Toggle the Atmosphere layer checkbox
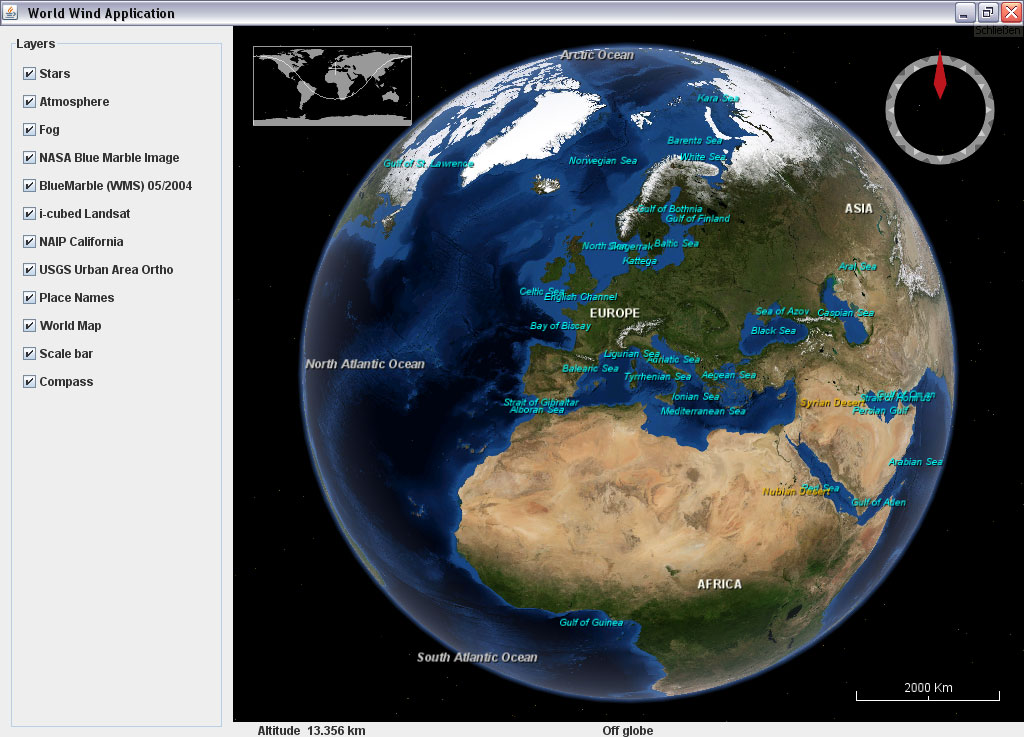1024x737 pixels. click(29, 102)
